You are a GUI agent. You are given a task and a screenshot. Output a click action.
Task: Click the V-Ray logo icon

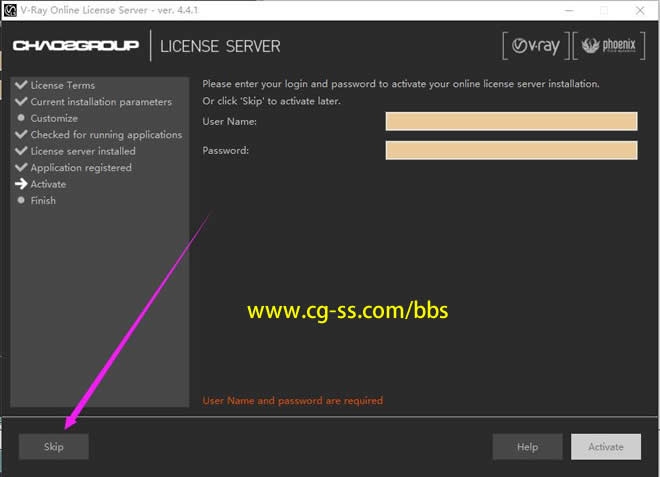click(x=537, y=46)
